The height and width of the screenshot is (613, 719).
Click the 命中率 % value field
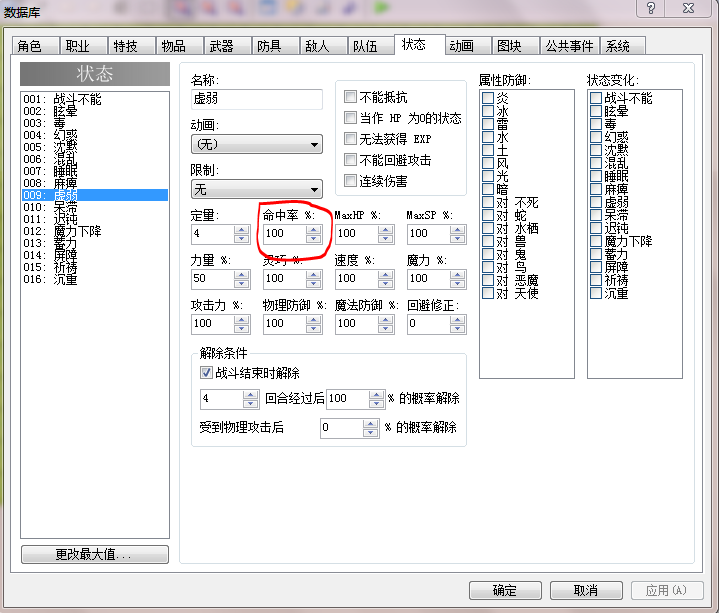285,234
